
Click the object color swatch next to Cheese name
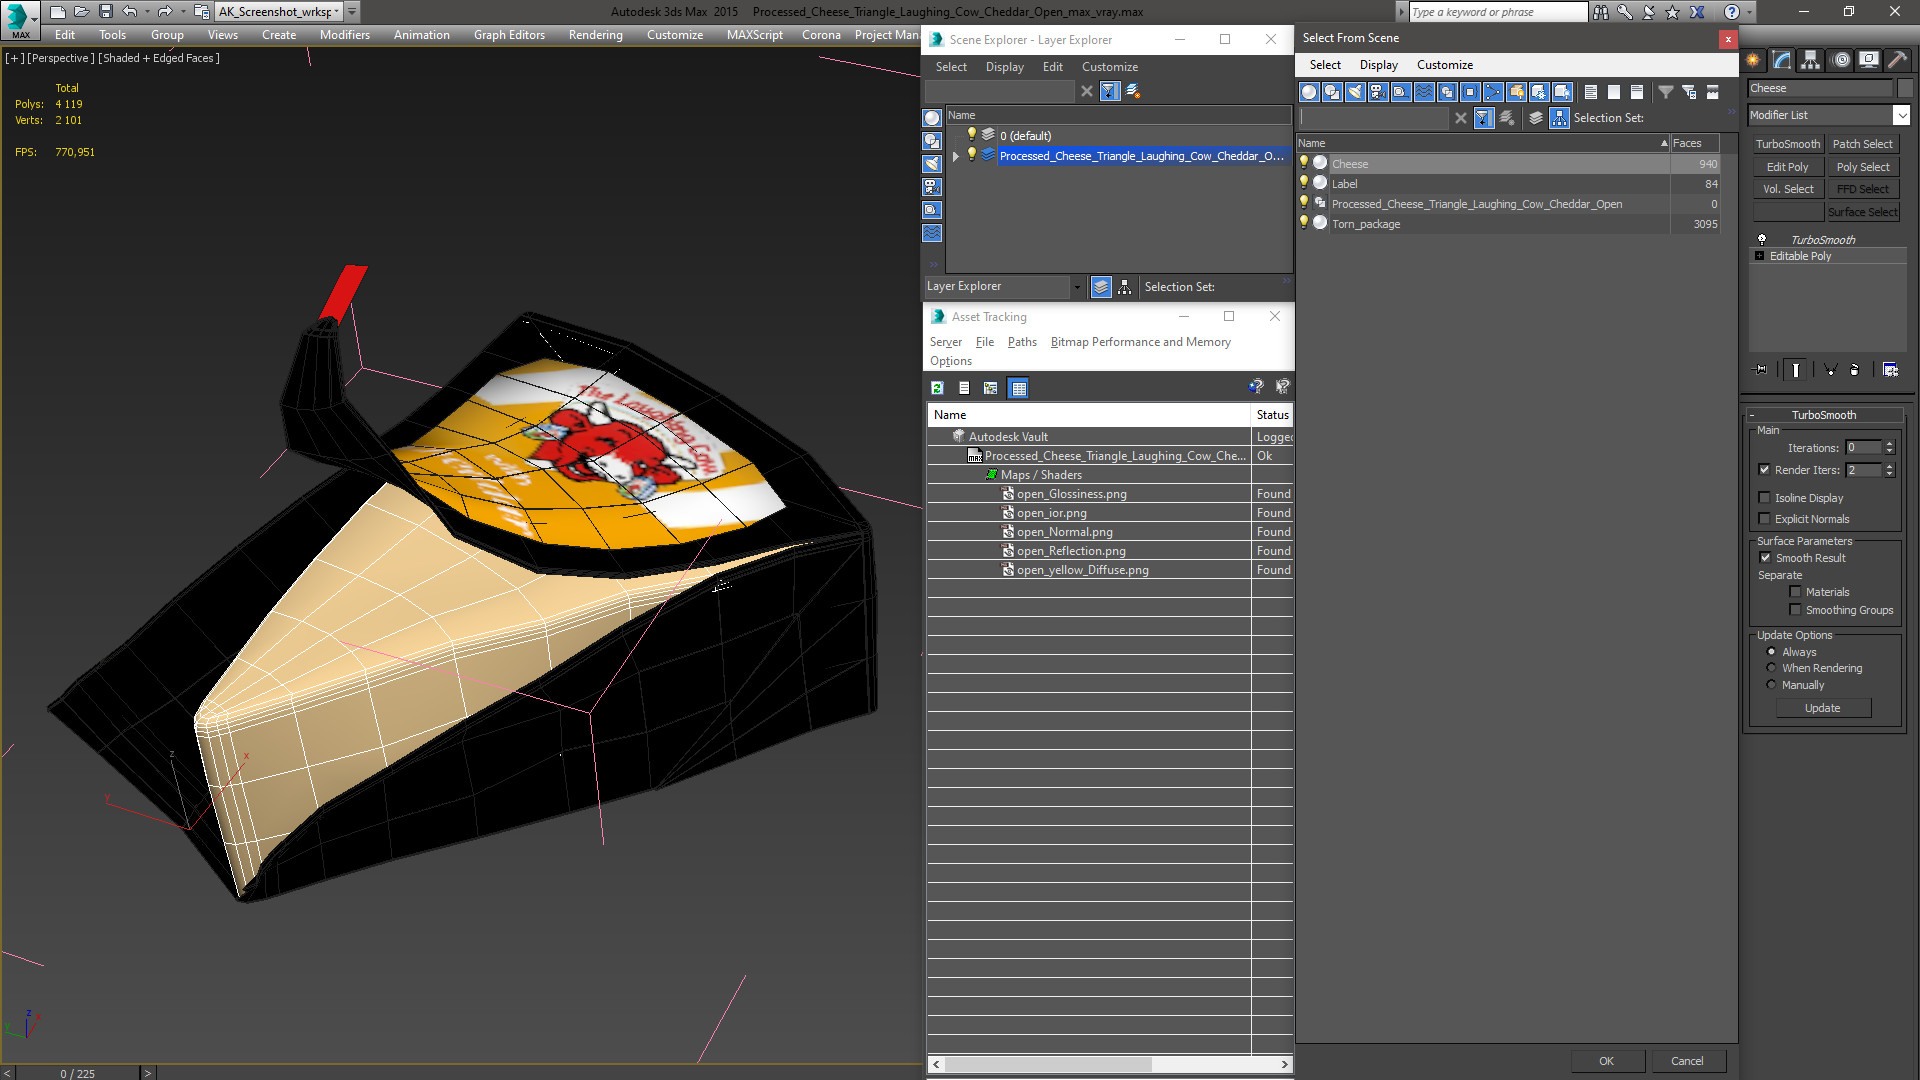click(1905, 88)
